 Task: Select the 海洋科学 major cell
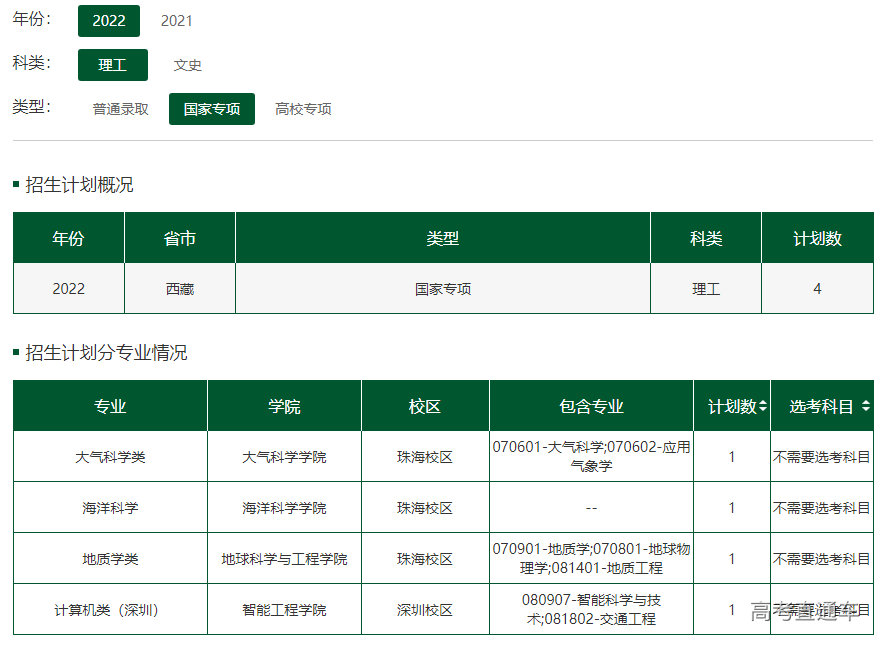[x=110, y=508]
